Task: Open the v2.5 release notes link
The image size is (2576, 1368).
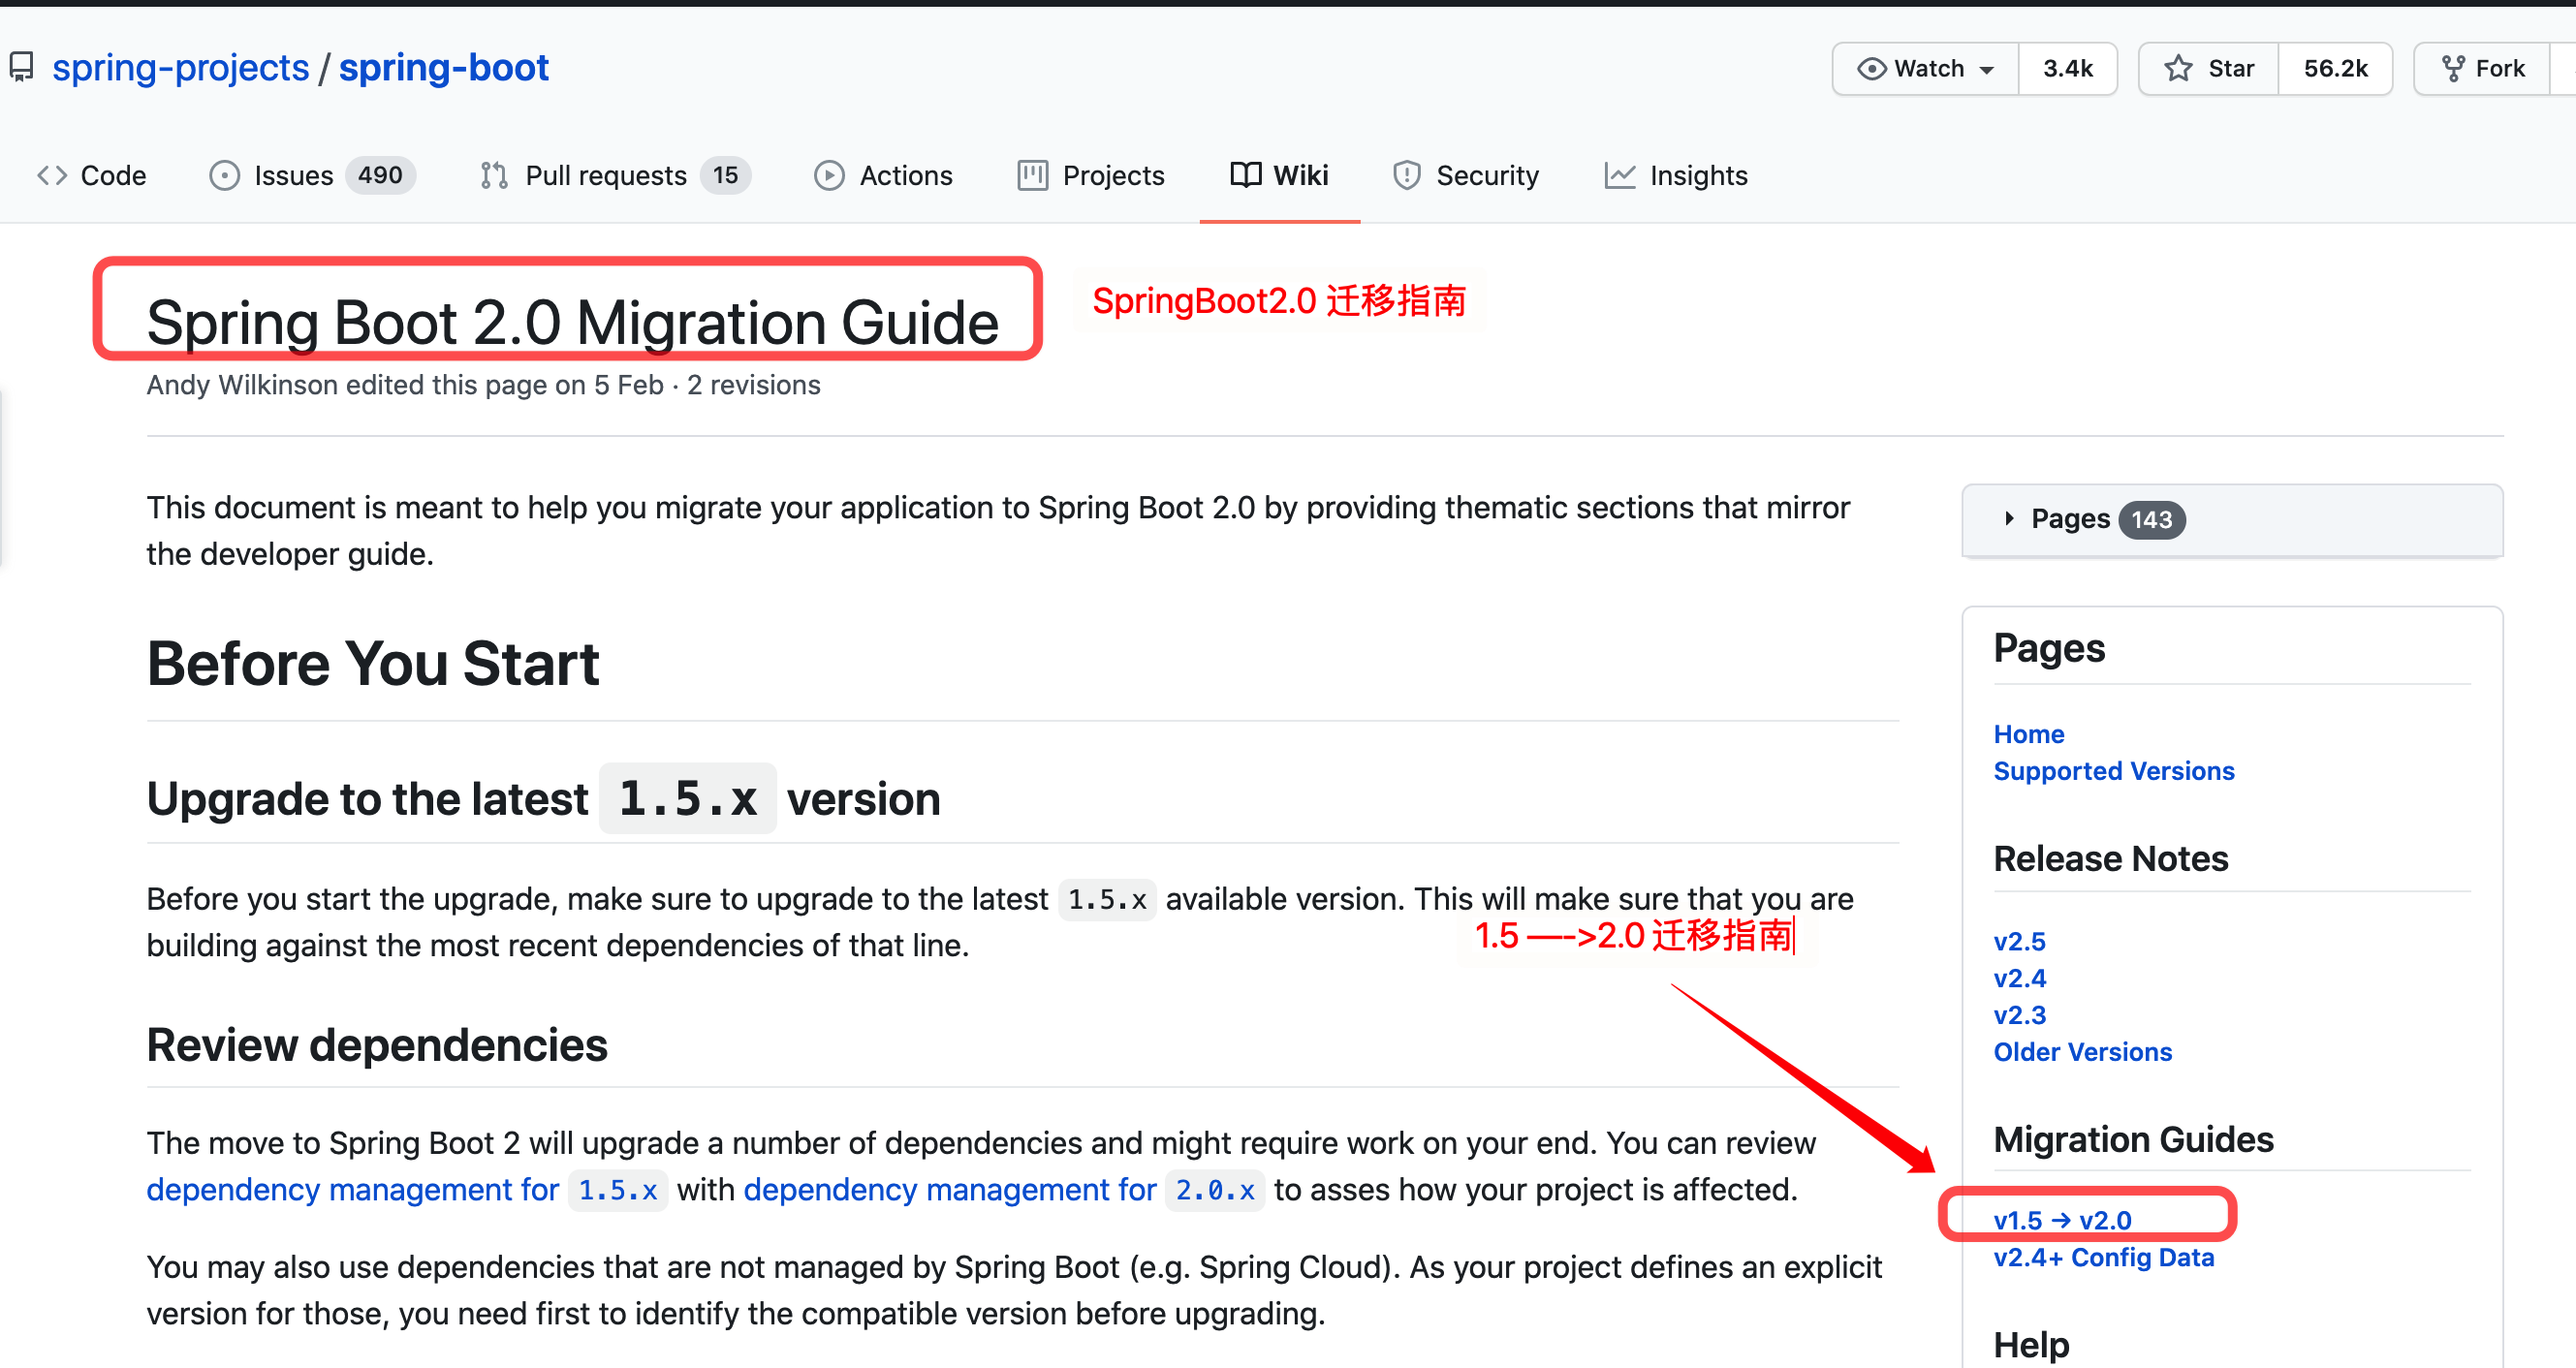Action: pyautogui.click(x=2019, y=942)
